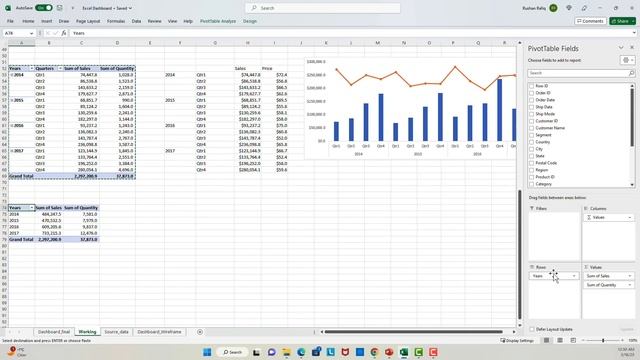Open the Tools gear dropdown in fields pane
The width and height of the screenshot is (640, 360).
(627, 60)
